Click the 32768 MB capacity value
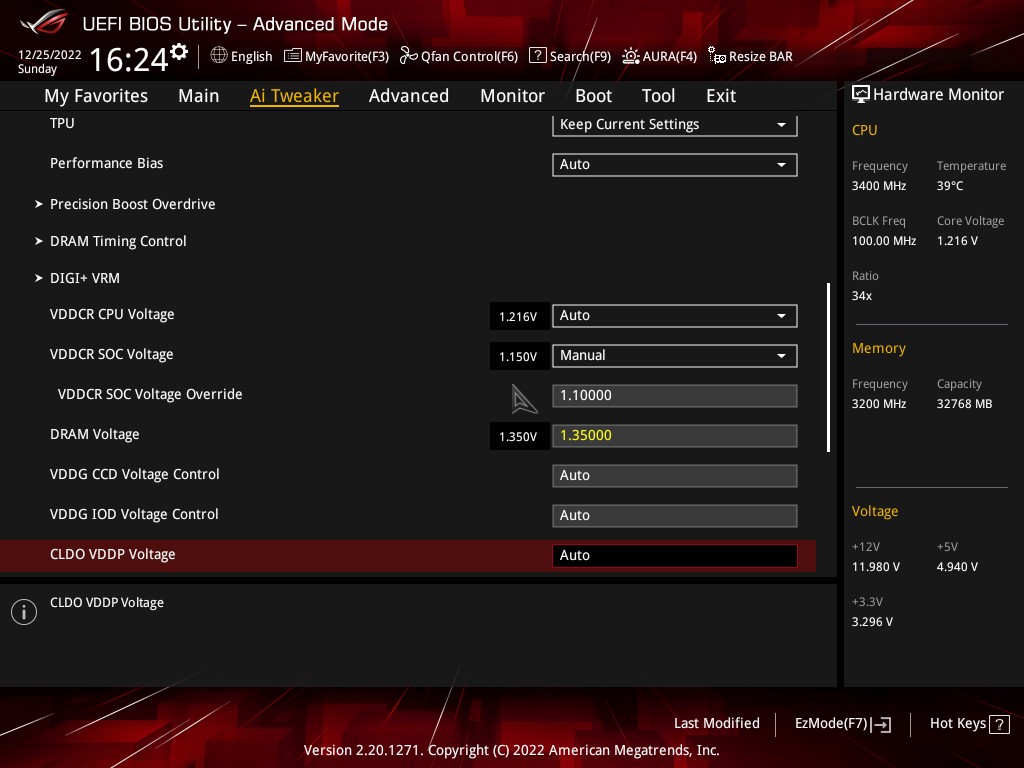The width and height of the screenshot is (1024, 768). (x=964, y=404)
